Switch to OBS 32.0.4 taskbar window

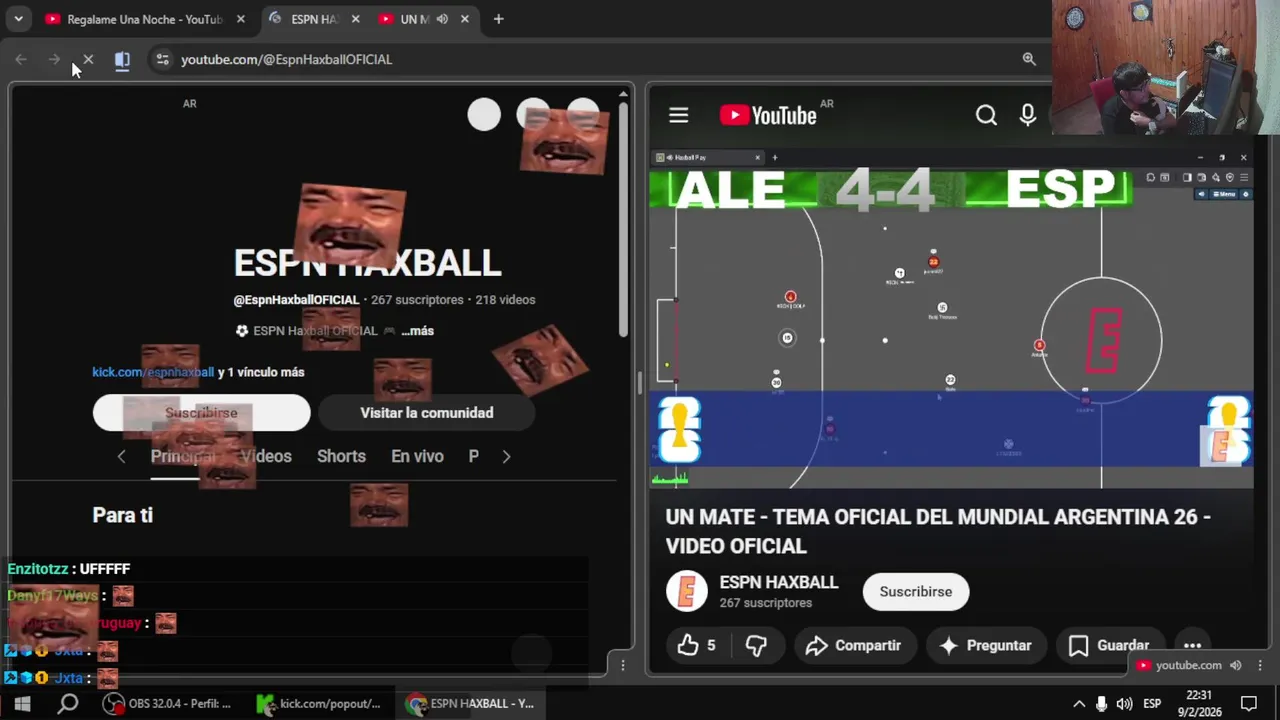[168, 704]
